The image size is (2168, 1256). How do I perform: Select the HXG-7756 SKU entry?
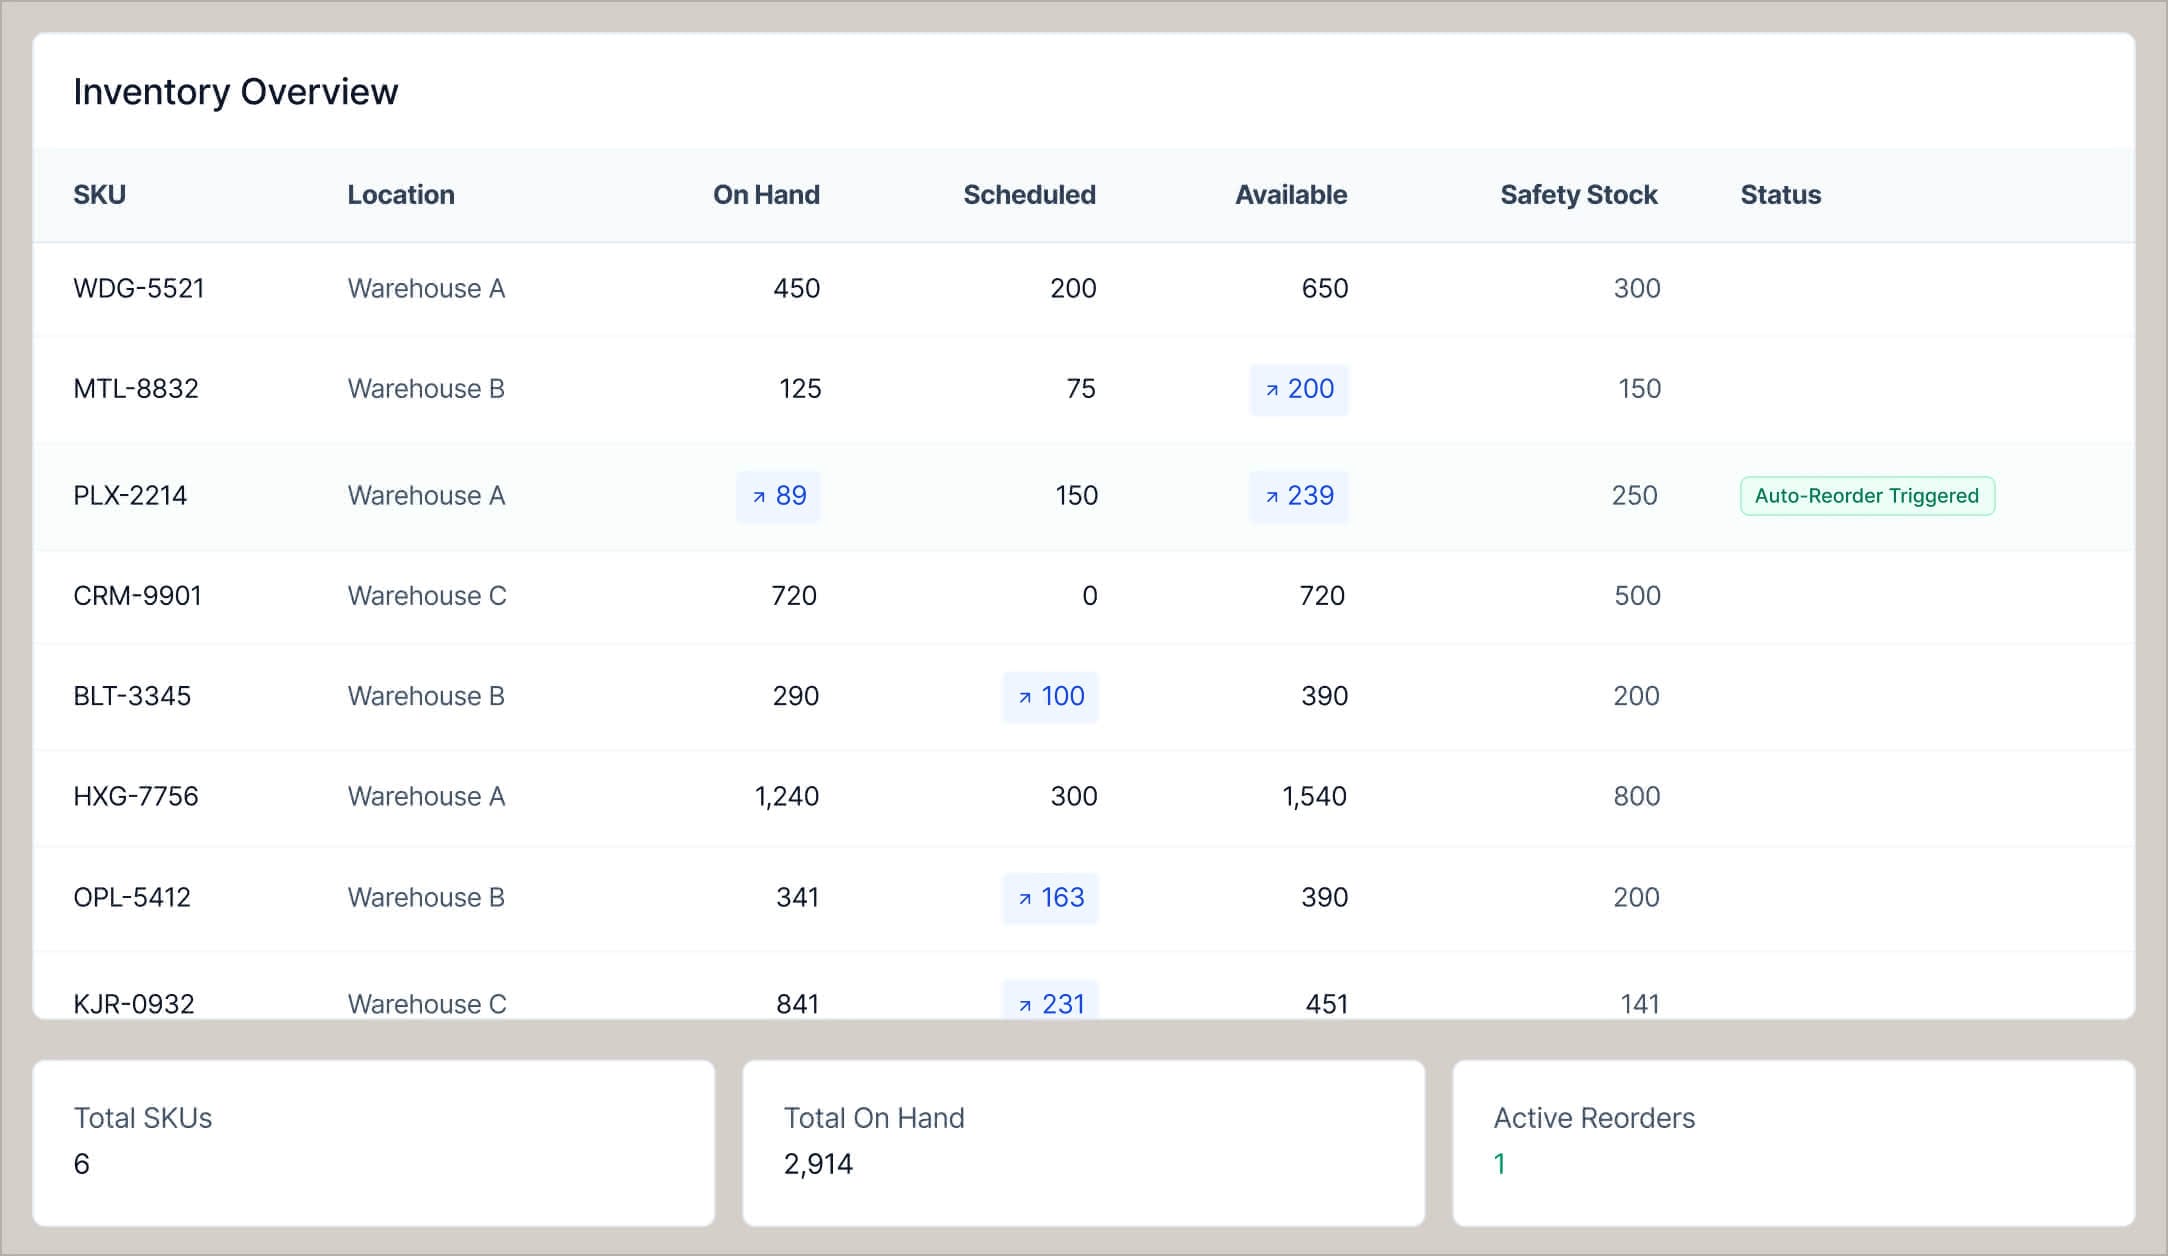pyautogui.click(x=136, y=797)
